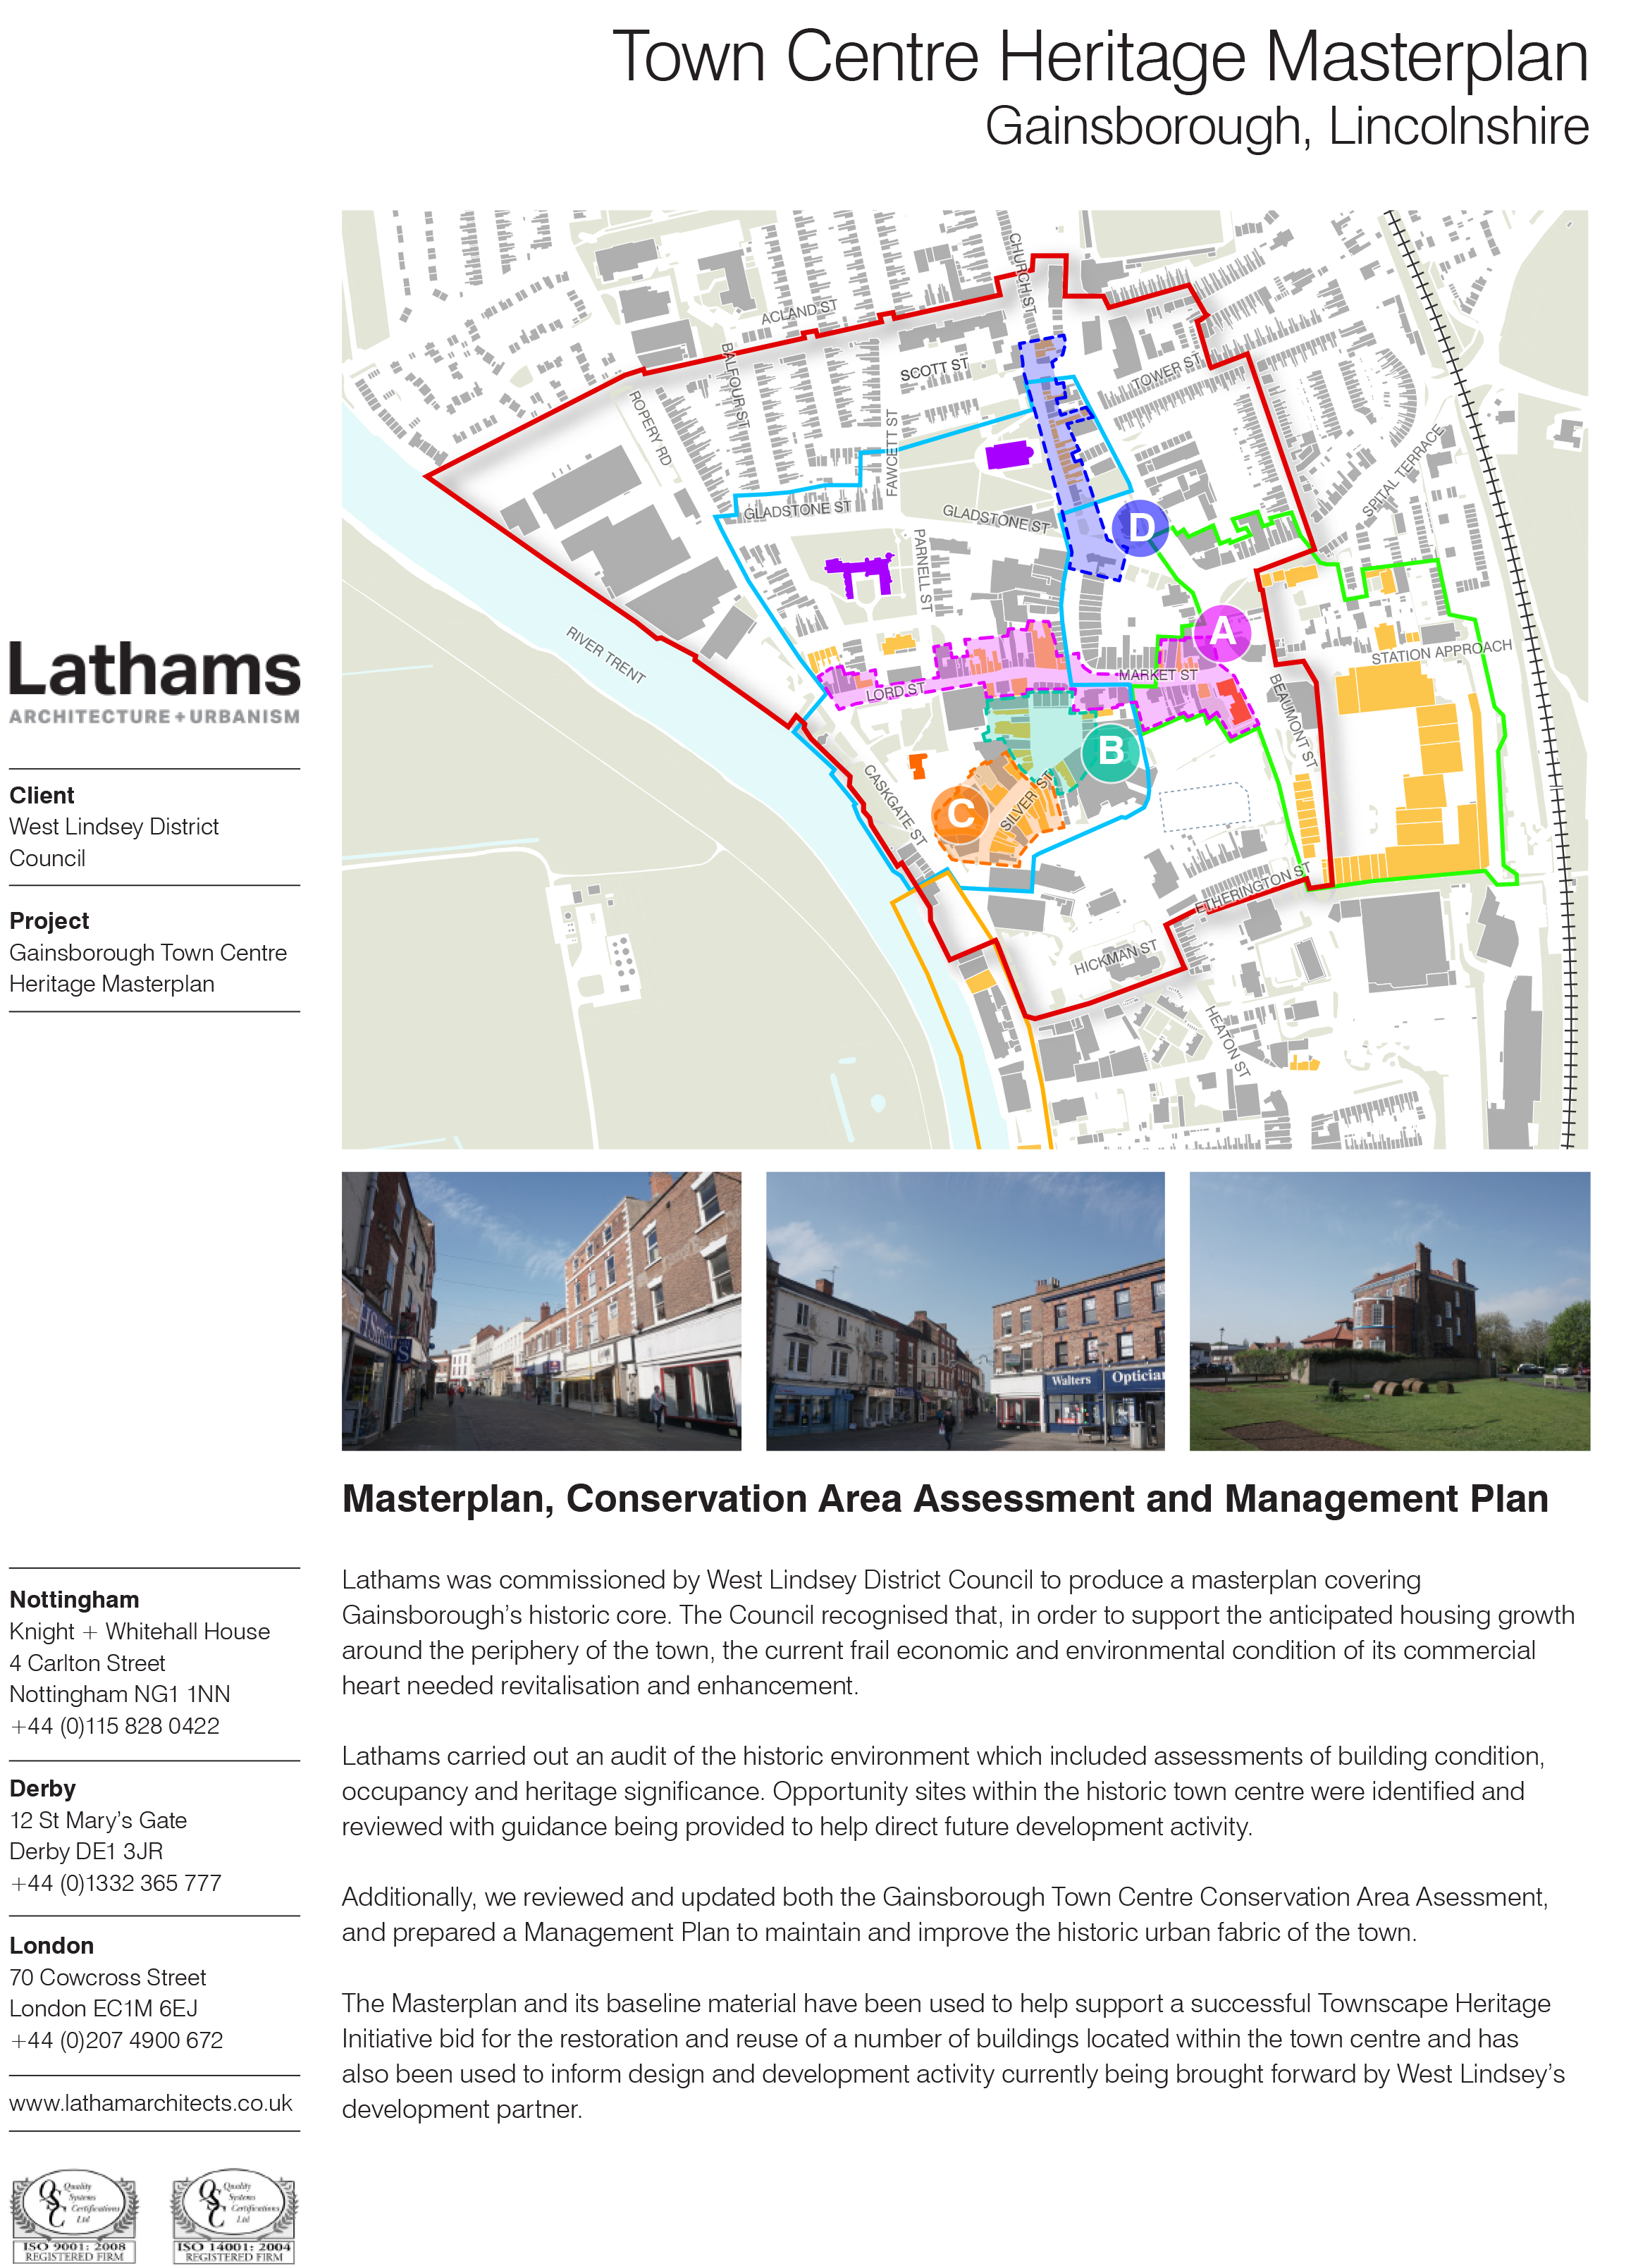Screen dimensions: 1650x2268
Task: Click the London office phone number
Action: coord(116,2040)
